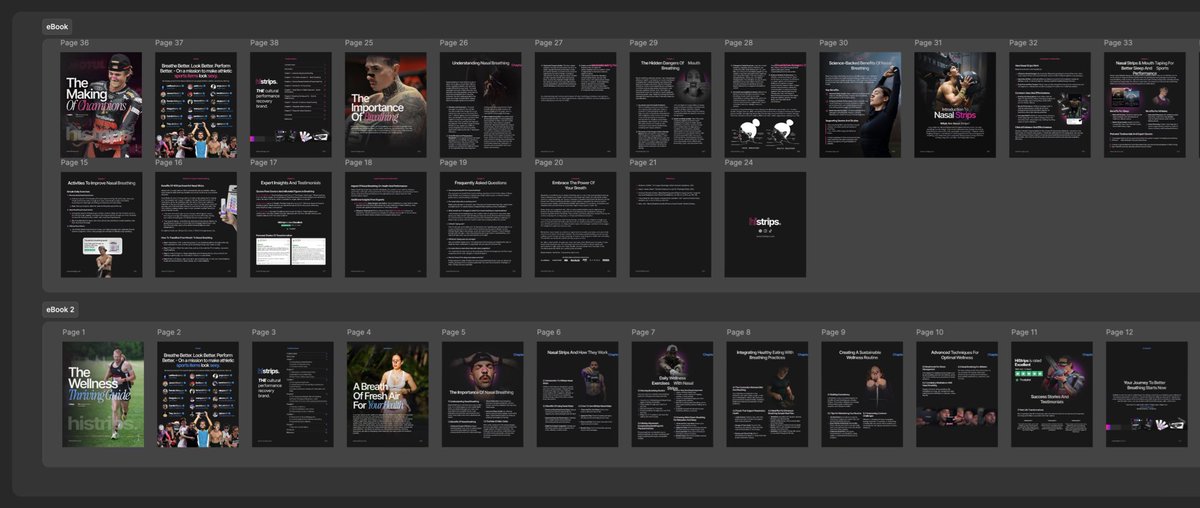
Task: Click the 'Page 8' frame label
Action: 739,332
